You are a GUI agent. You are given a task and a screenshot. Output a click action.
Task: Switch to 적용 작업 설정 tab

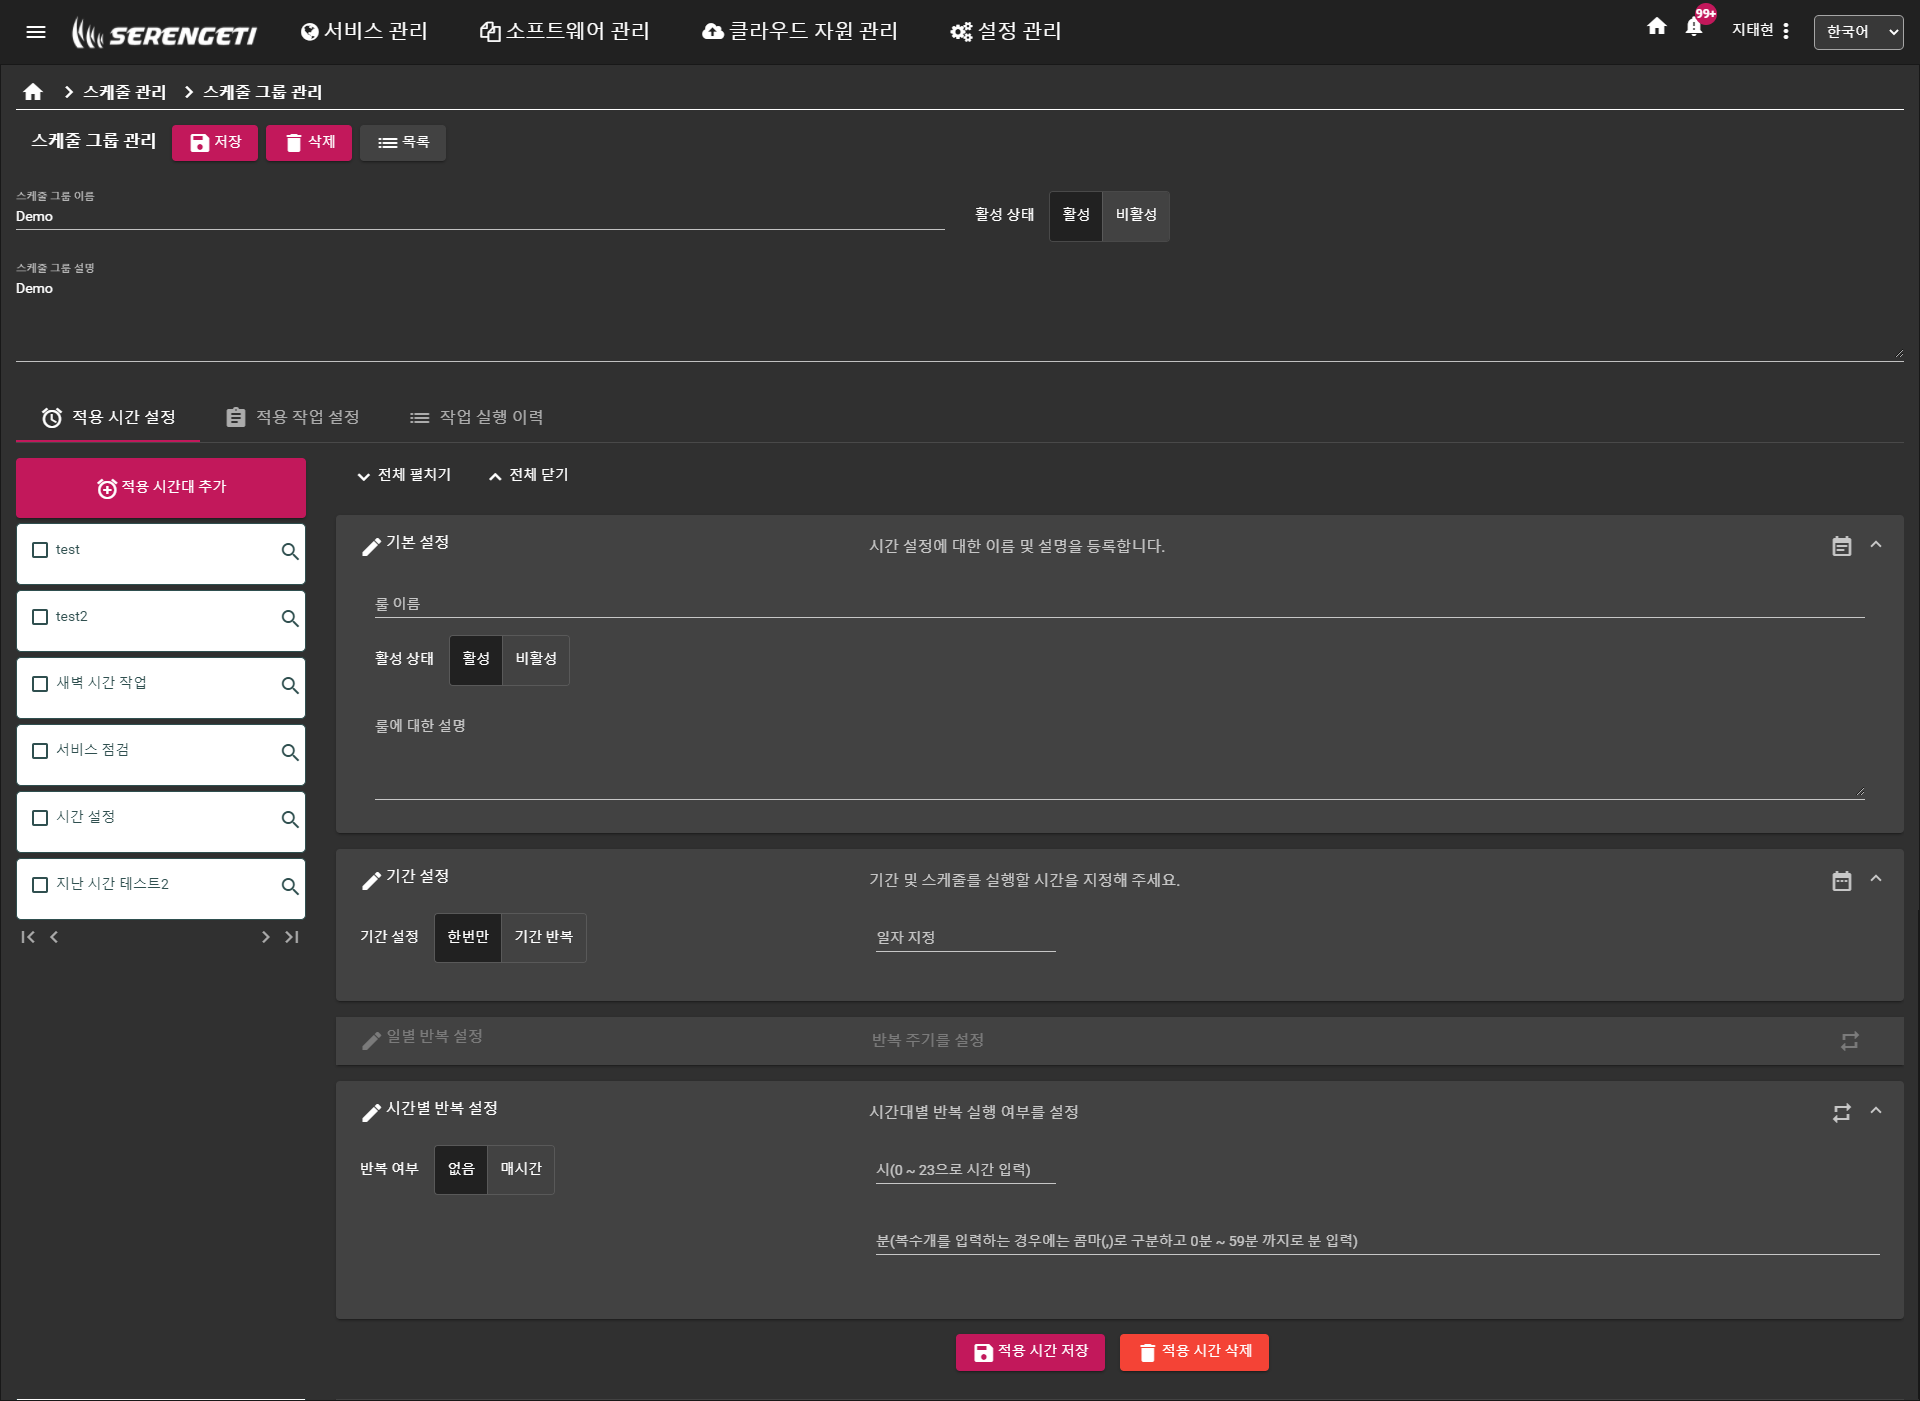coord(293,417)
